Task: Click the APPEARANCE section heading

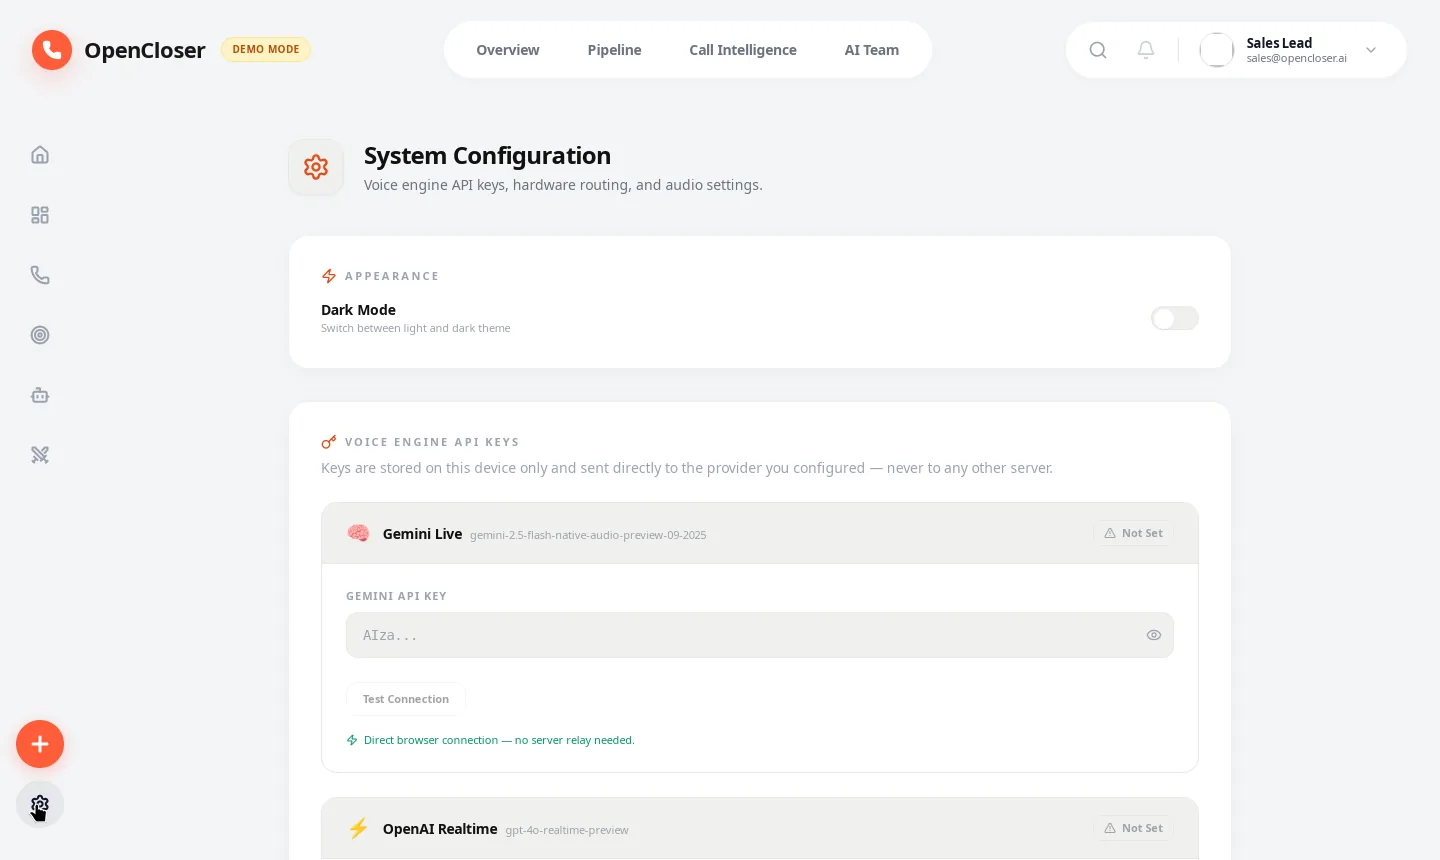Action: click(x=392, y=276)
